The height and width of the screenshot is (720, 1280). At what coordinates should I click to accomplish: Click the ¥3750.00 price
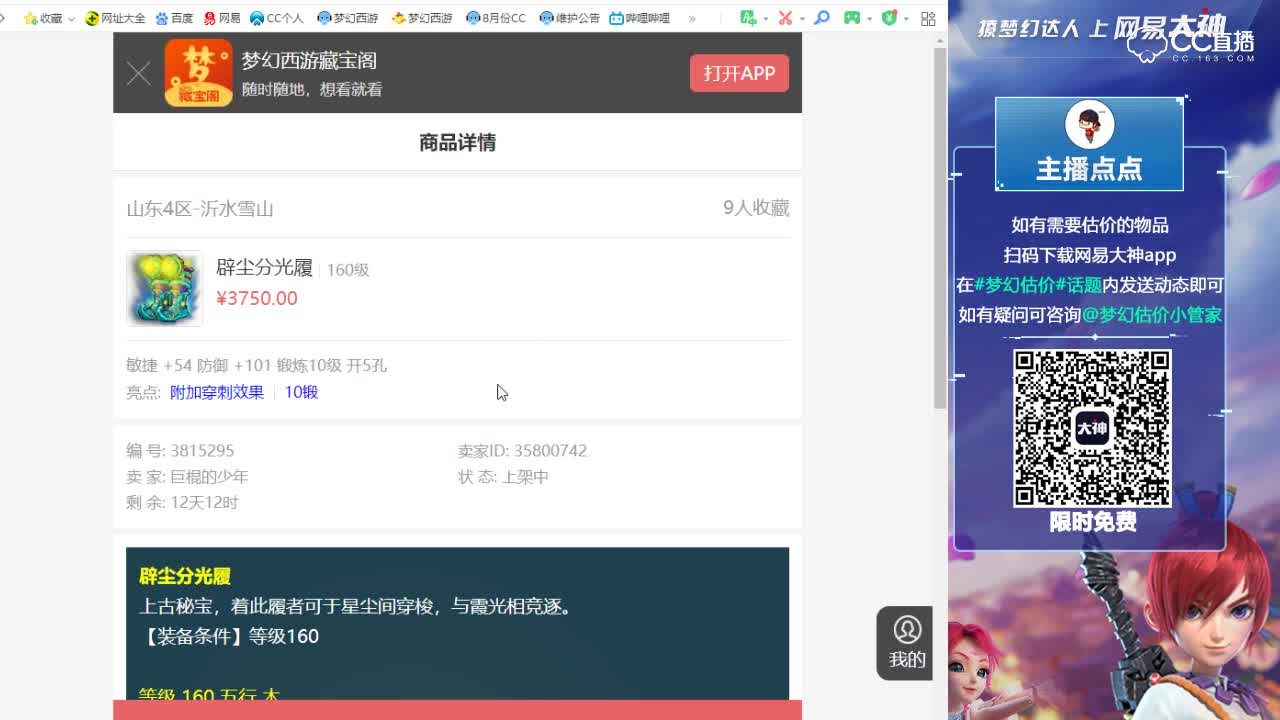click(257, 298)
